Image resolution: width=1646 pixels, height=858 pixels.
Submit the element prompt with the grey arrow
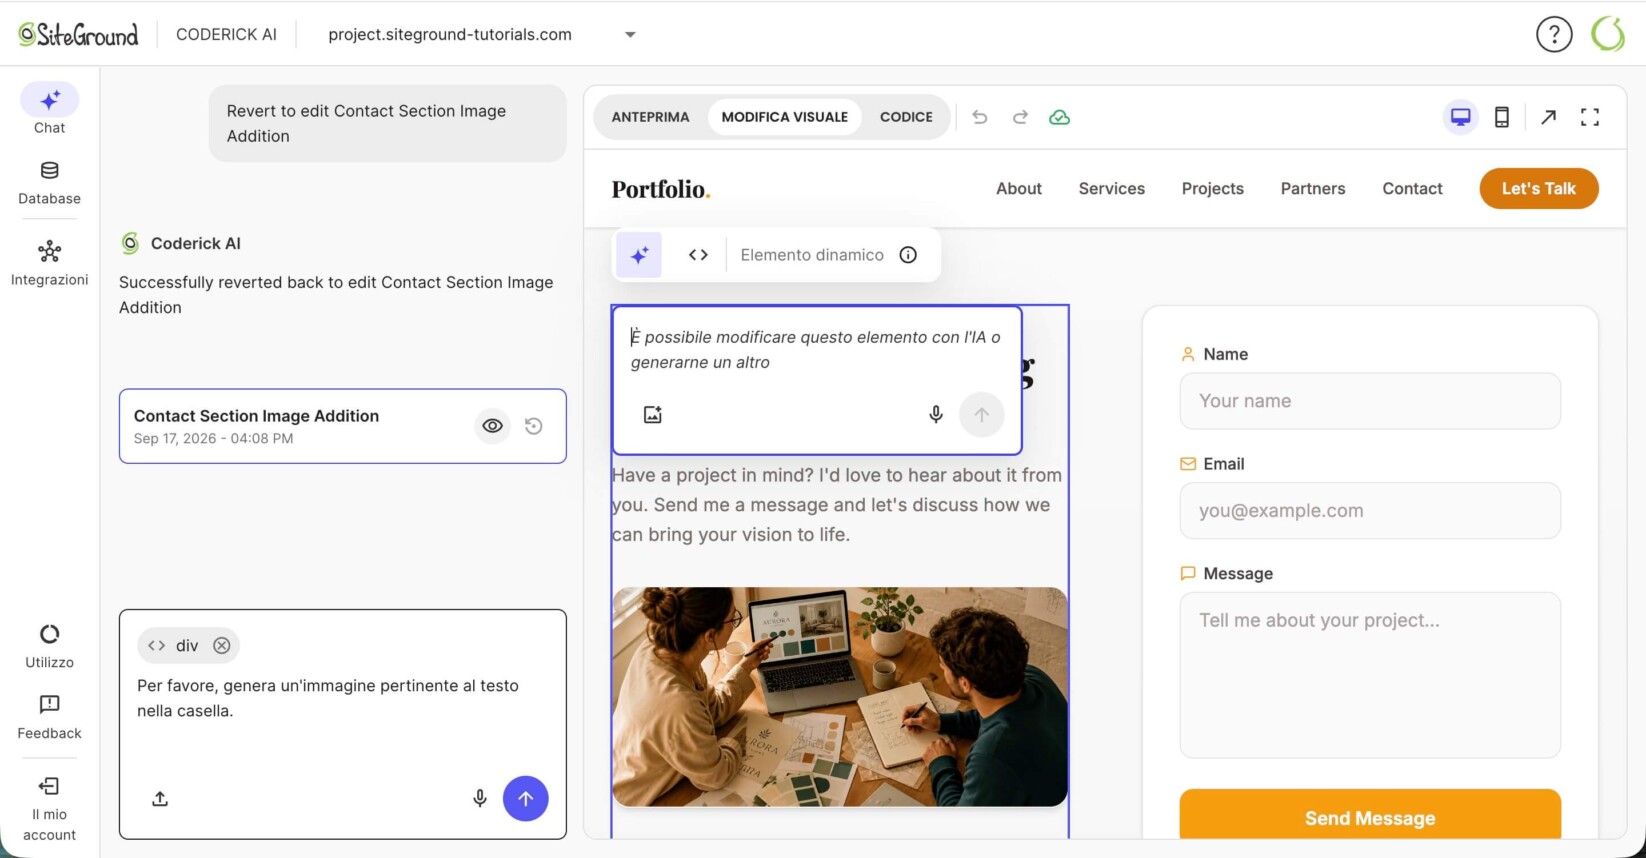982,414
